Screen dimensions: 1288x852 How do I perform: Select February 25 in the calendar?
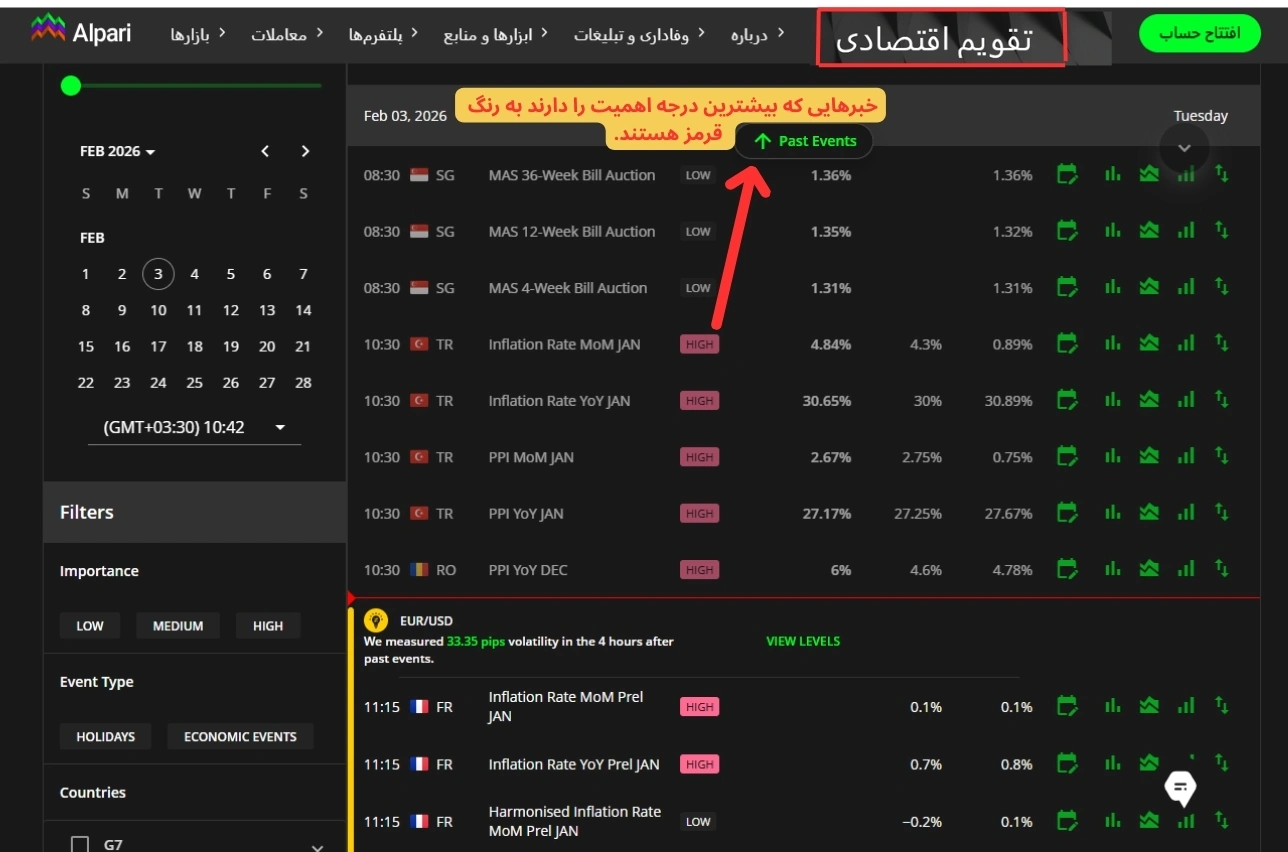[x=194, y=383]
